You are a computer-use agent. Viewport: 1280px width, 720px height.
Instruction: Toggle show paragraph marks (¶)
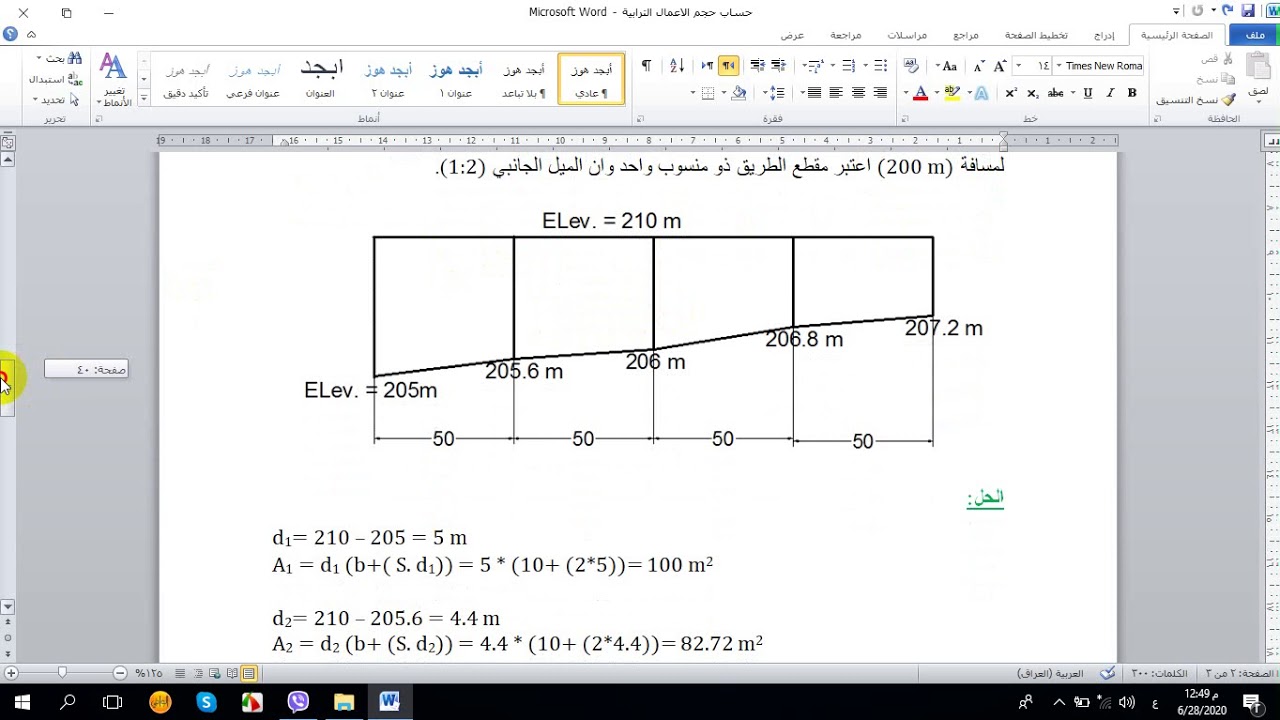pyautogui.click(x=646, y=66)
